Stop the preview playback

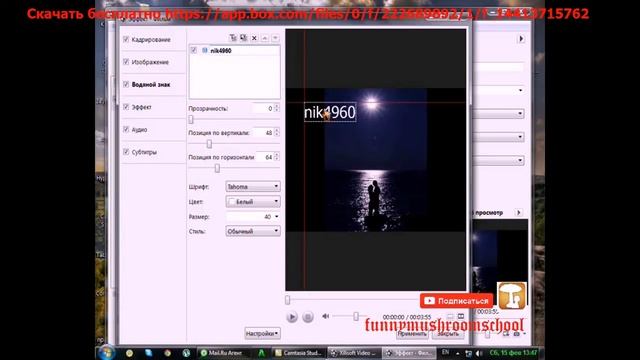(308, 317)
